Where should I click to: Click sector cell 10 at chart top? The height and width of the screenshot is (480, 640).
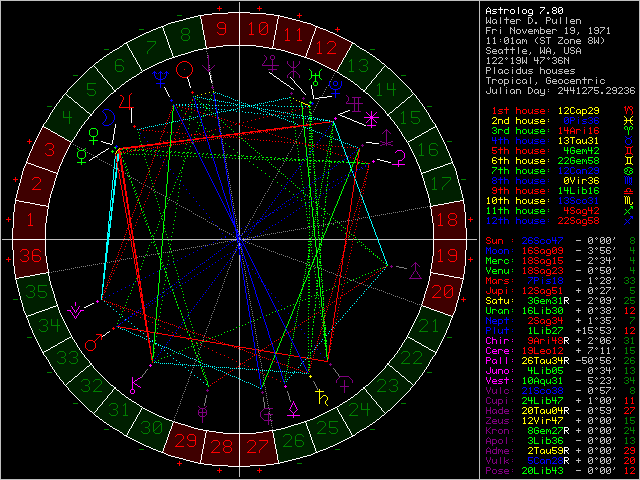pos(258,29)
